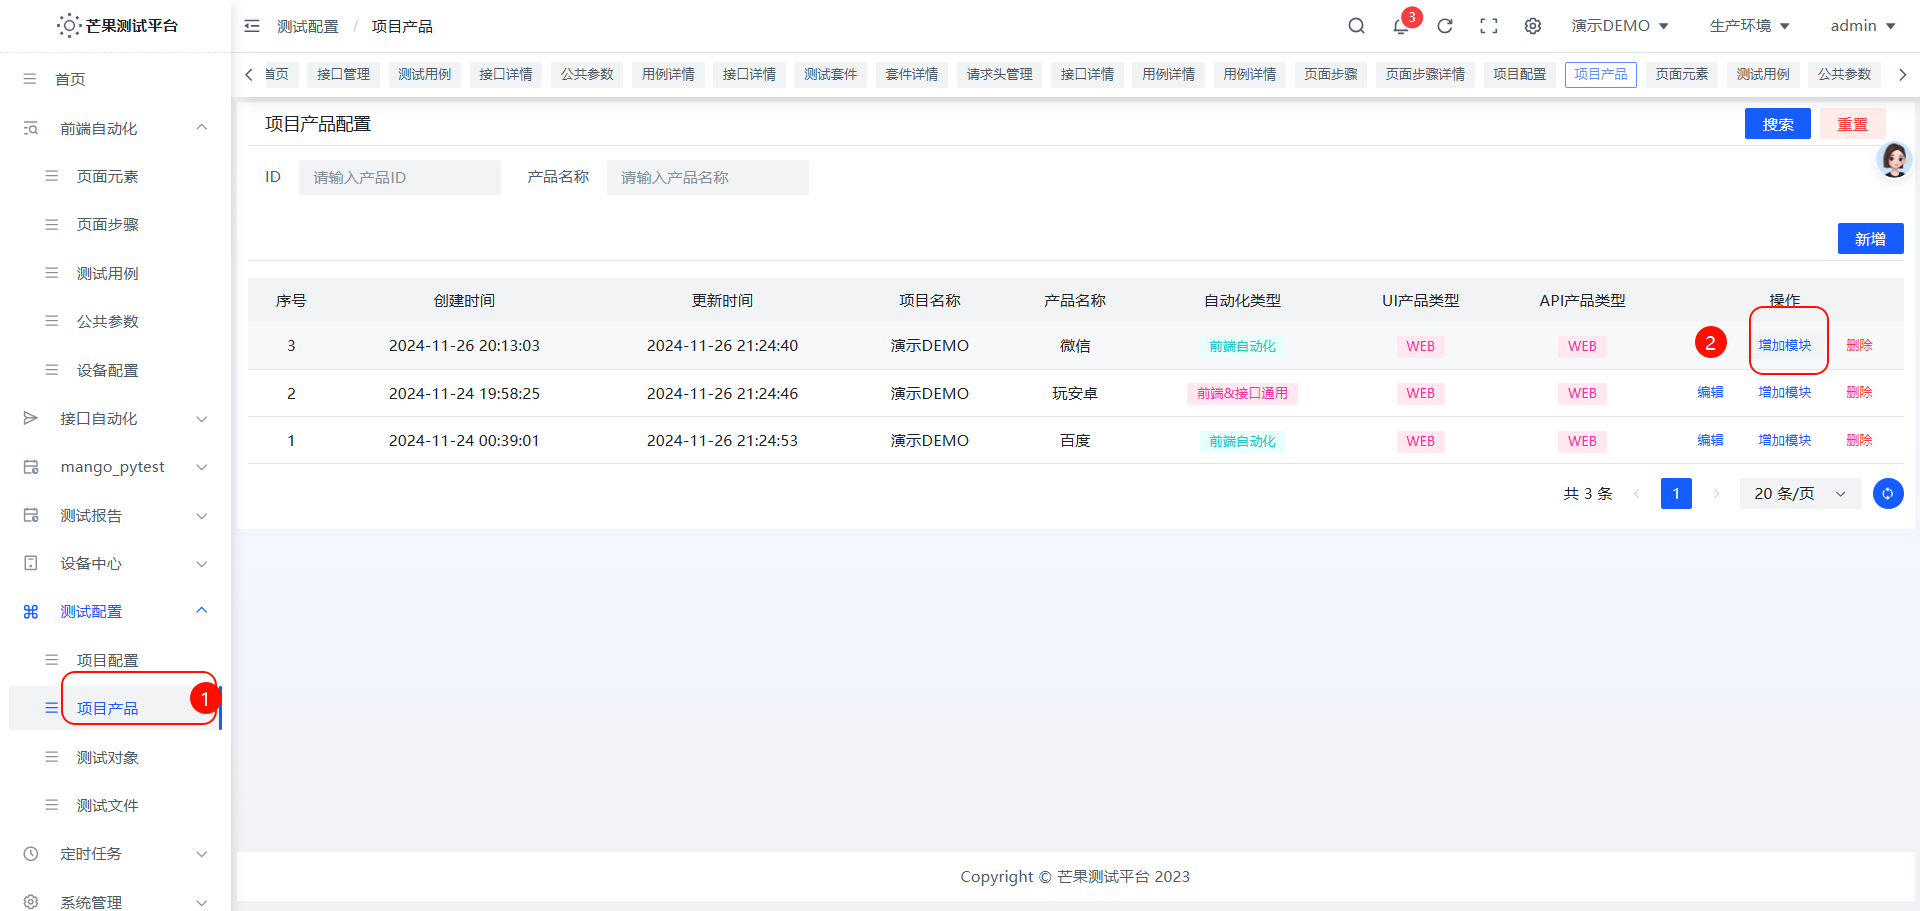Open the 生产环境 environment dropdown
Viewport: 1920px width, 911px height.
[x=1749, y=25]
